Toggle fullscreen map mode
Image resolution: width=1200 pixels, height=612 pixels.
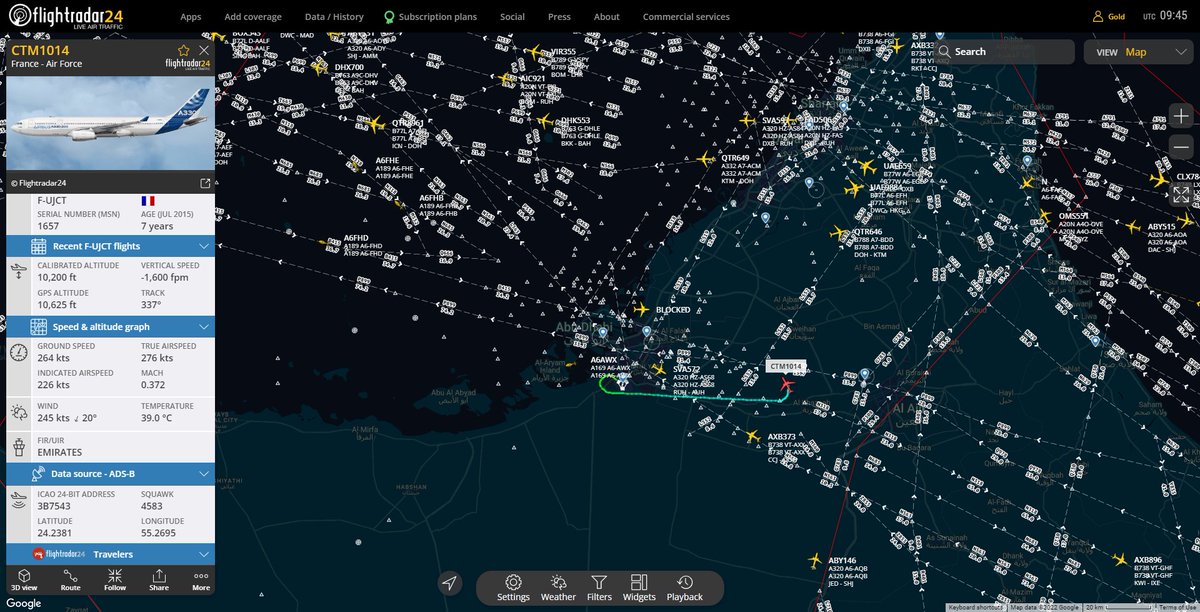pos(1181,195)
